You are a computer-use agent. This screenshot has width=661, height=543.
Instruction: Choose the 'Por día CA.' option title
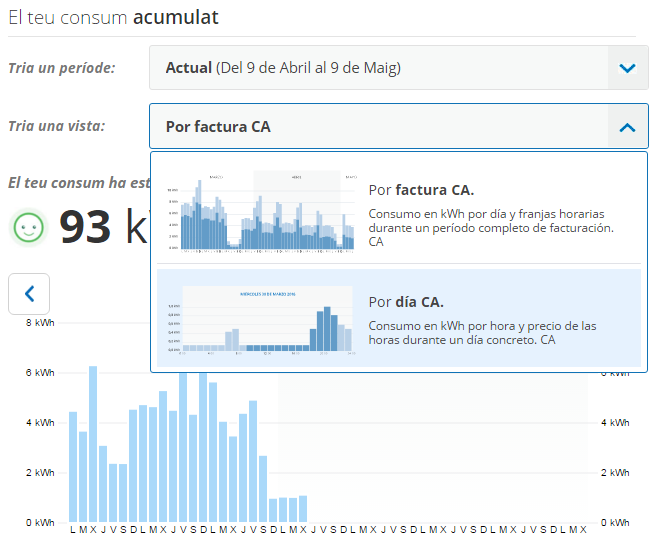406,301
